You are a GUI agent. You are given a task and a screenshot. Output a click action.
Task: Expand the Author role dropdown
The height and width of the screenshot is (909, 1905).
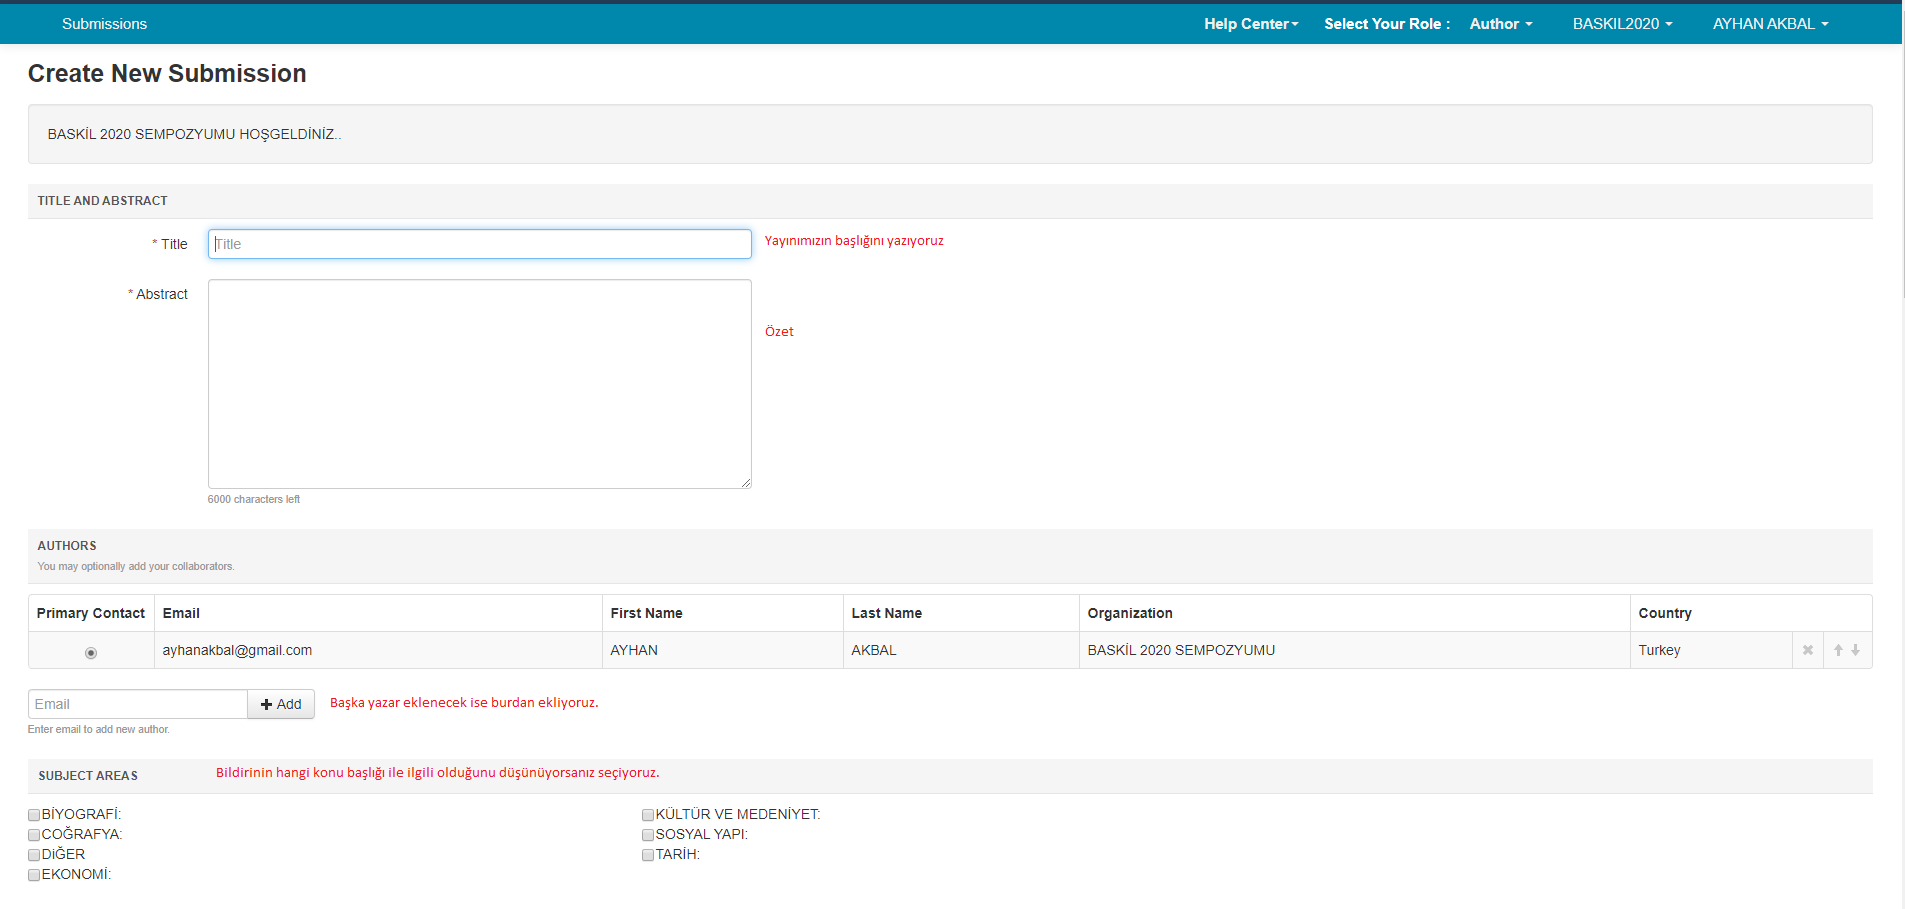pos(1500,24)
